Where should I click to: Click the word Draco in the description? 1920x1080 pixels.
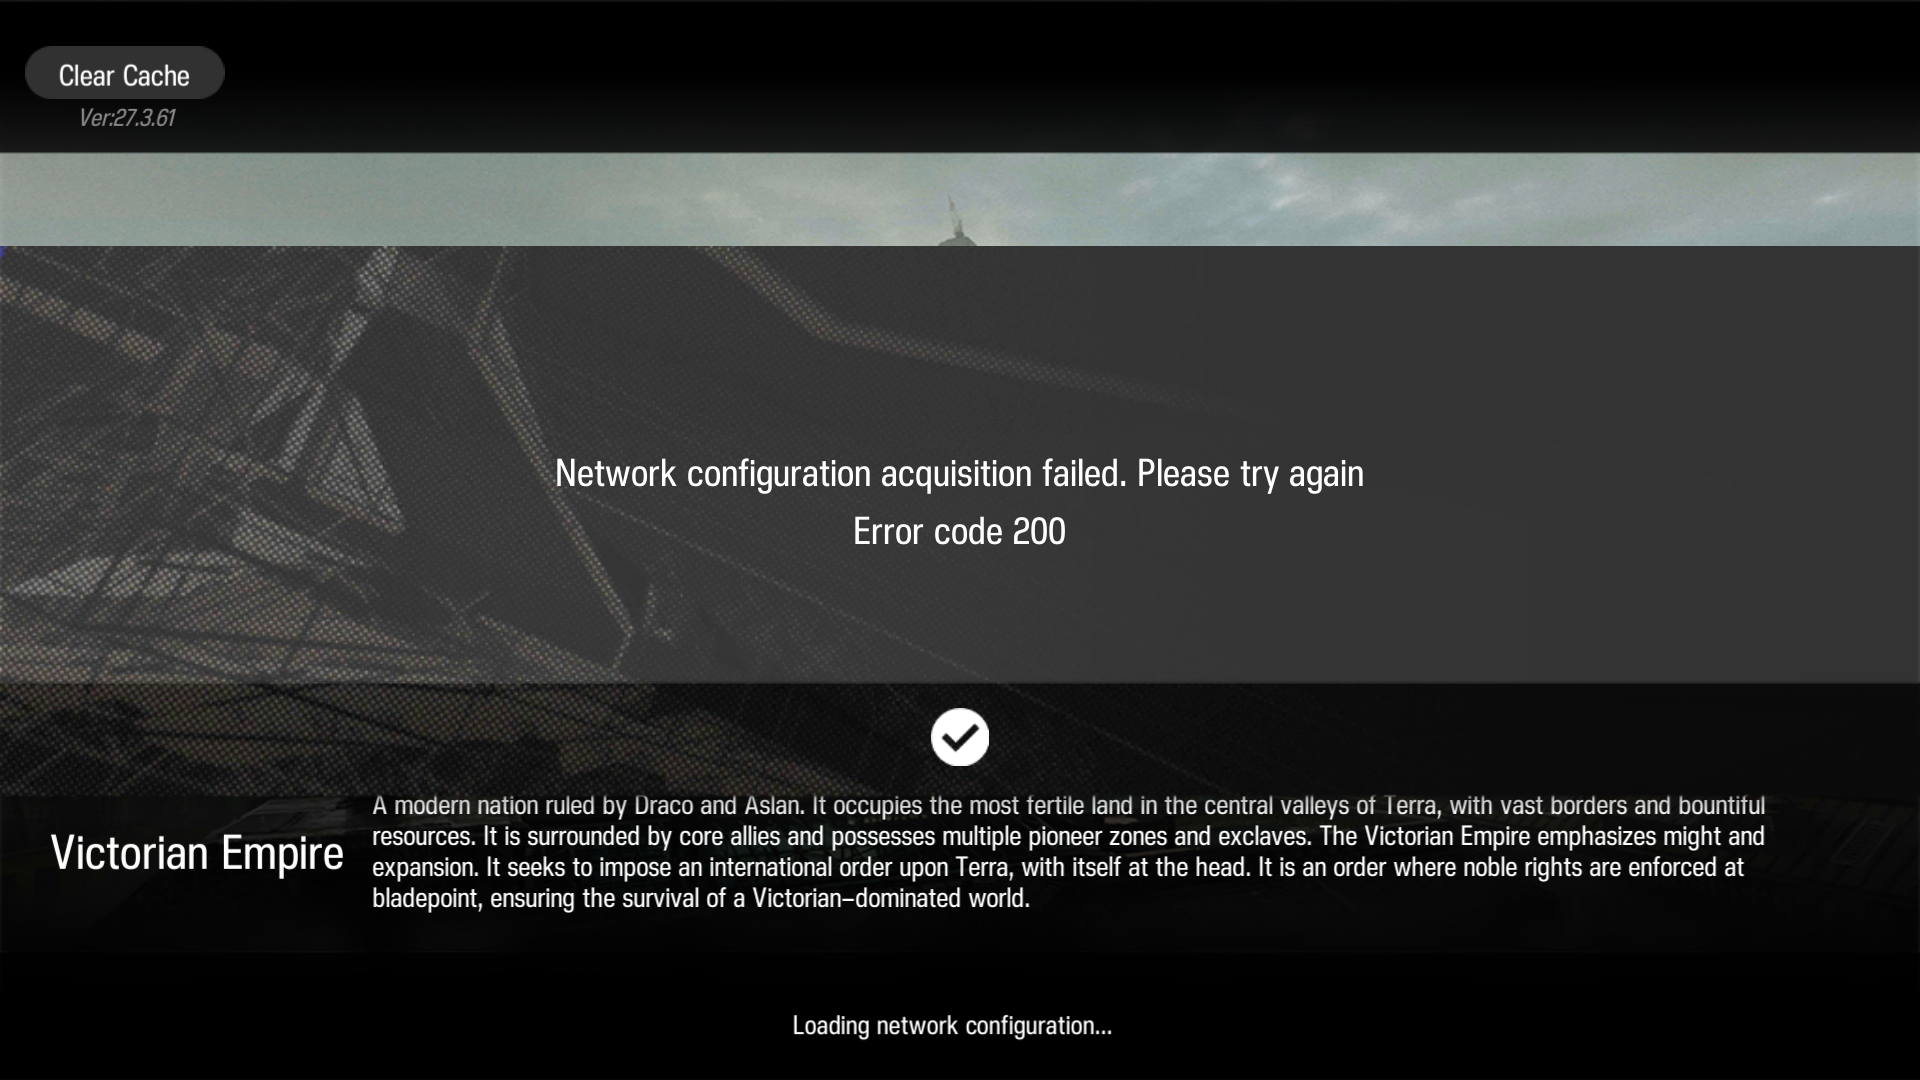click(663, 806)
